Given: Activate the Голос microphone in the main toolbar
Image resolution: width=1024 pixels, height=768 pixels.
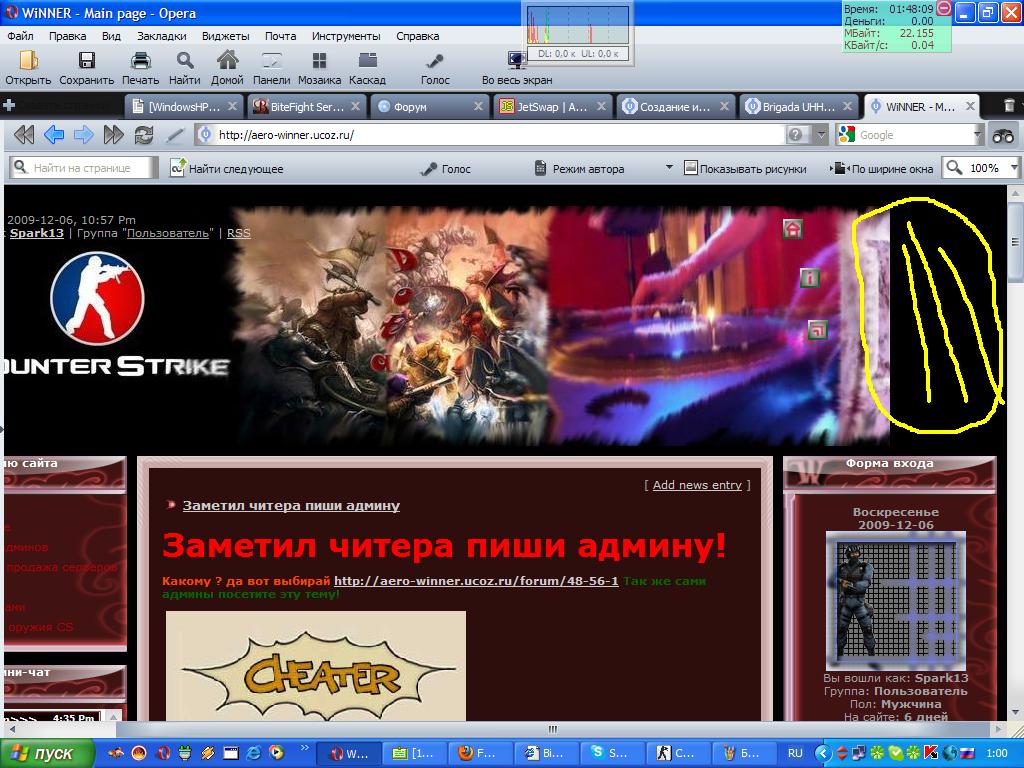Looking at the screenshot, I should [435, 69].
